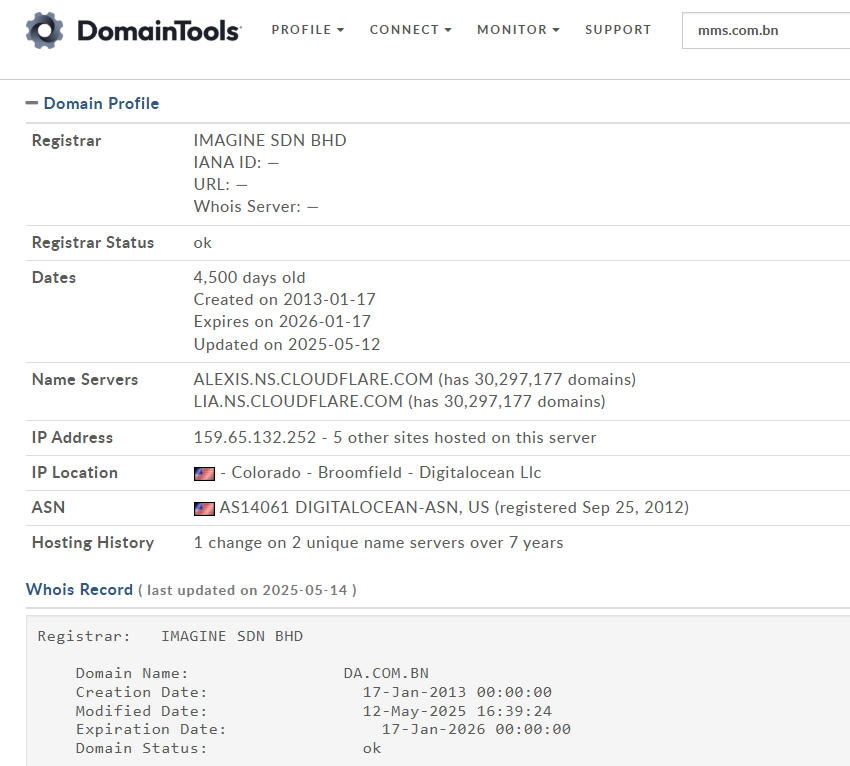Click the ALEXIS.NS.CLOUDFLARE.COM name server
This screenshot has height=766, width=850.
[x=313, y=379]
